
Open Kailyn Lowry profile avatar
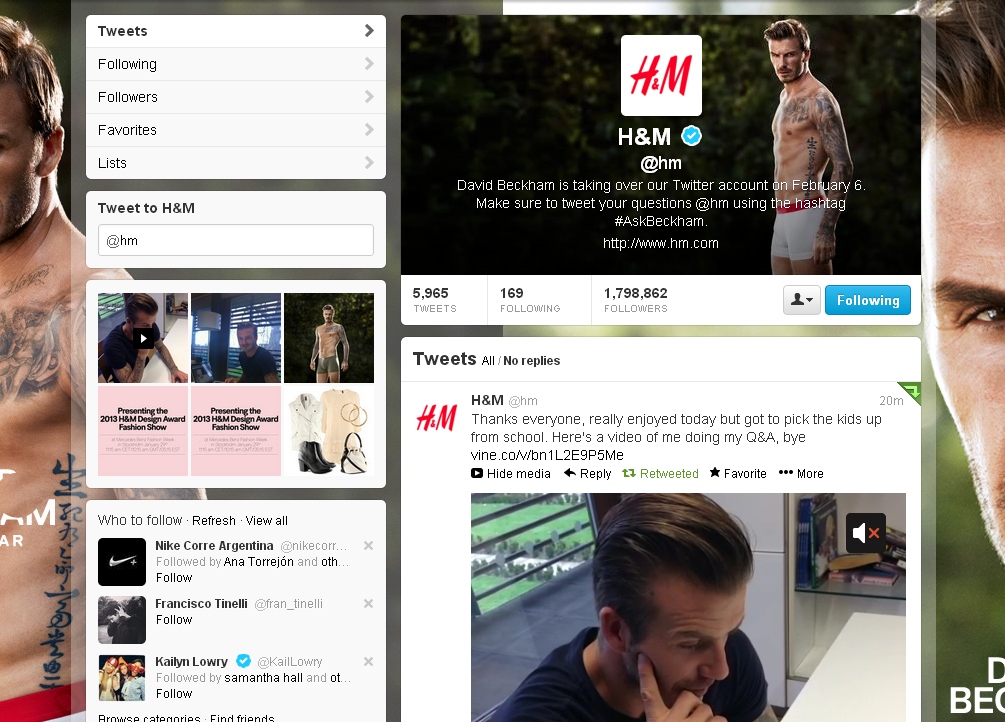tap(122, 678)
